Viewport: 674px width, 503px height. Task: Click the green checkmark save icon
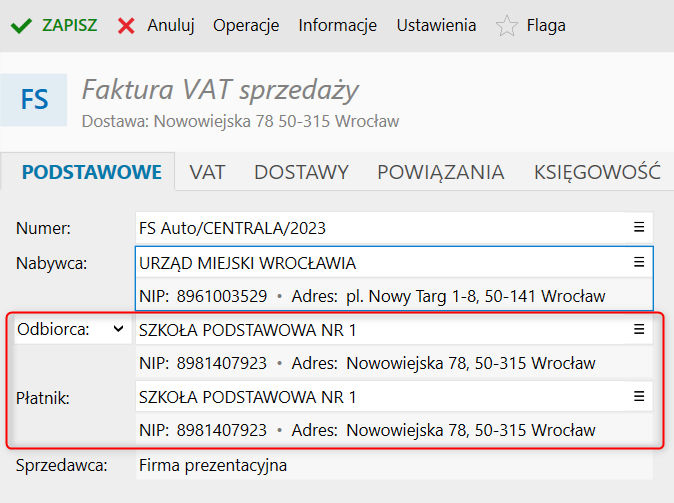coord(21,26)
